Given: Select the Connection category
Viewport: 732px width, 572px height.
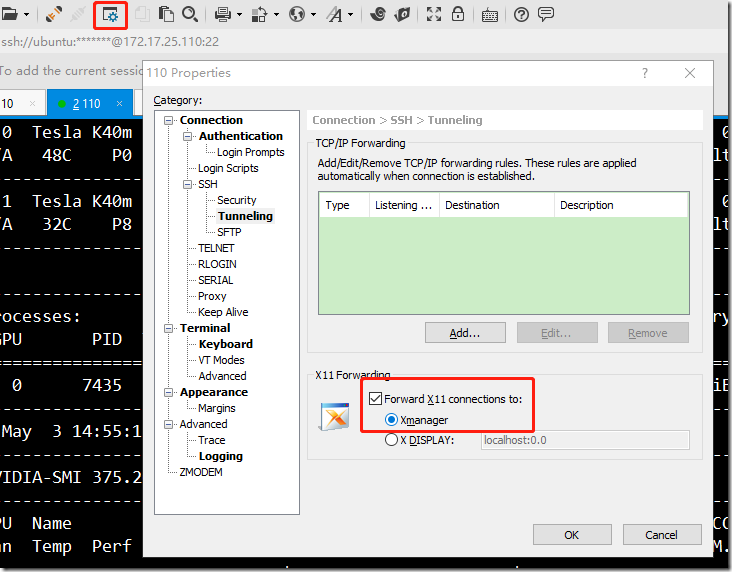Looking at the screenshot, I should 211,120.
